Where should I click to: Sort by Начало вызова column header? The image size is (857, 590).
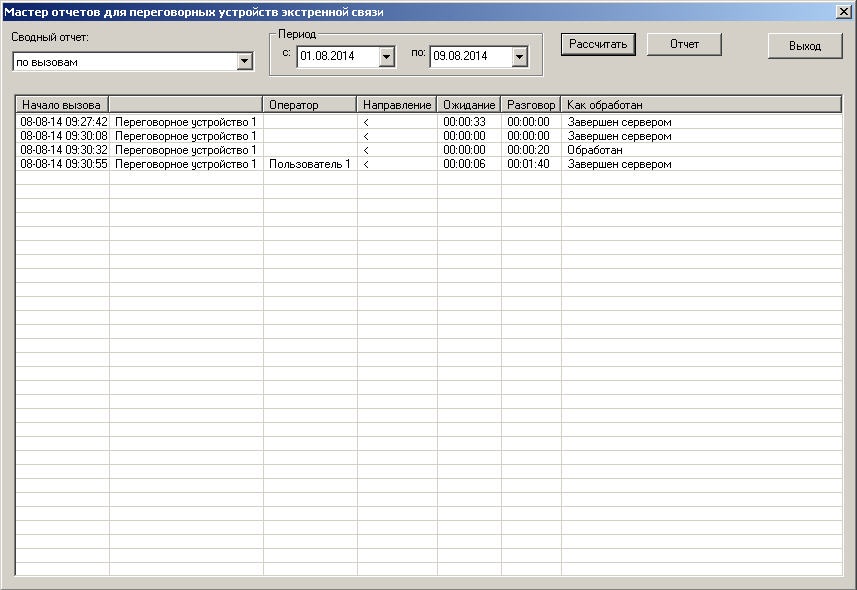pos(62,105)
